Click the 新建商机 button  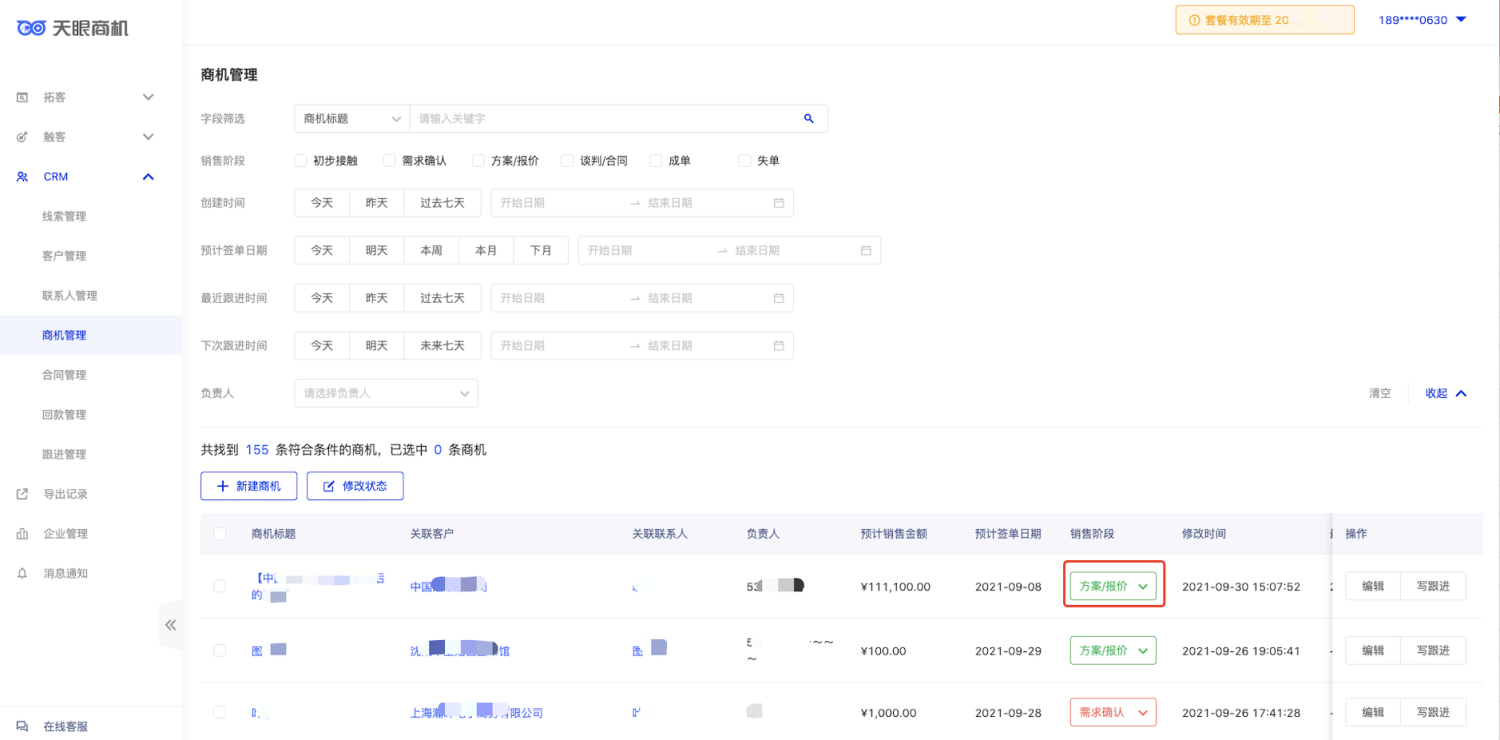249,486
